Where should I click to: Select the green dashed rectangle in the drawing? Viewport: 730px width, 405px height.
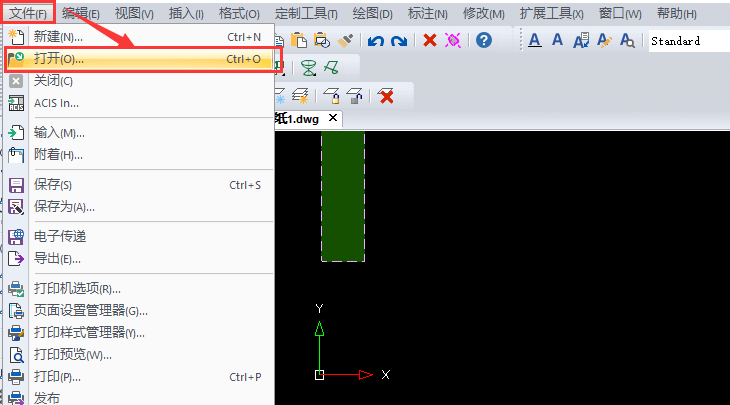(343, 196)
